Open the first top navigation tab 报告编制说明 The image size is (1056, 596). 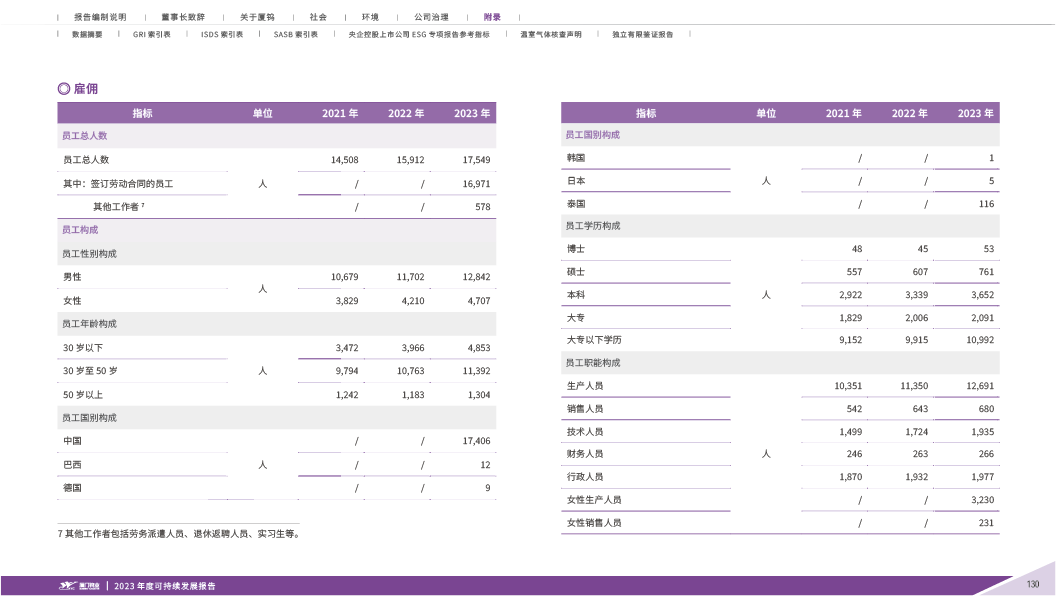point(100,18)
